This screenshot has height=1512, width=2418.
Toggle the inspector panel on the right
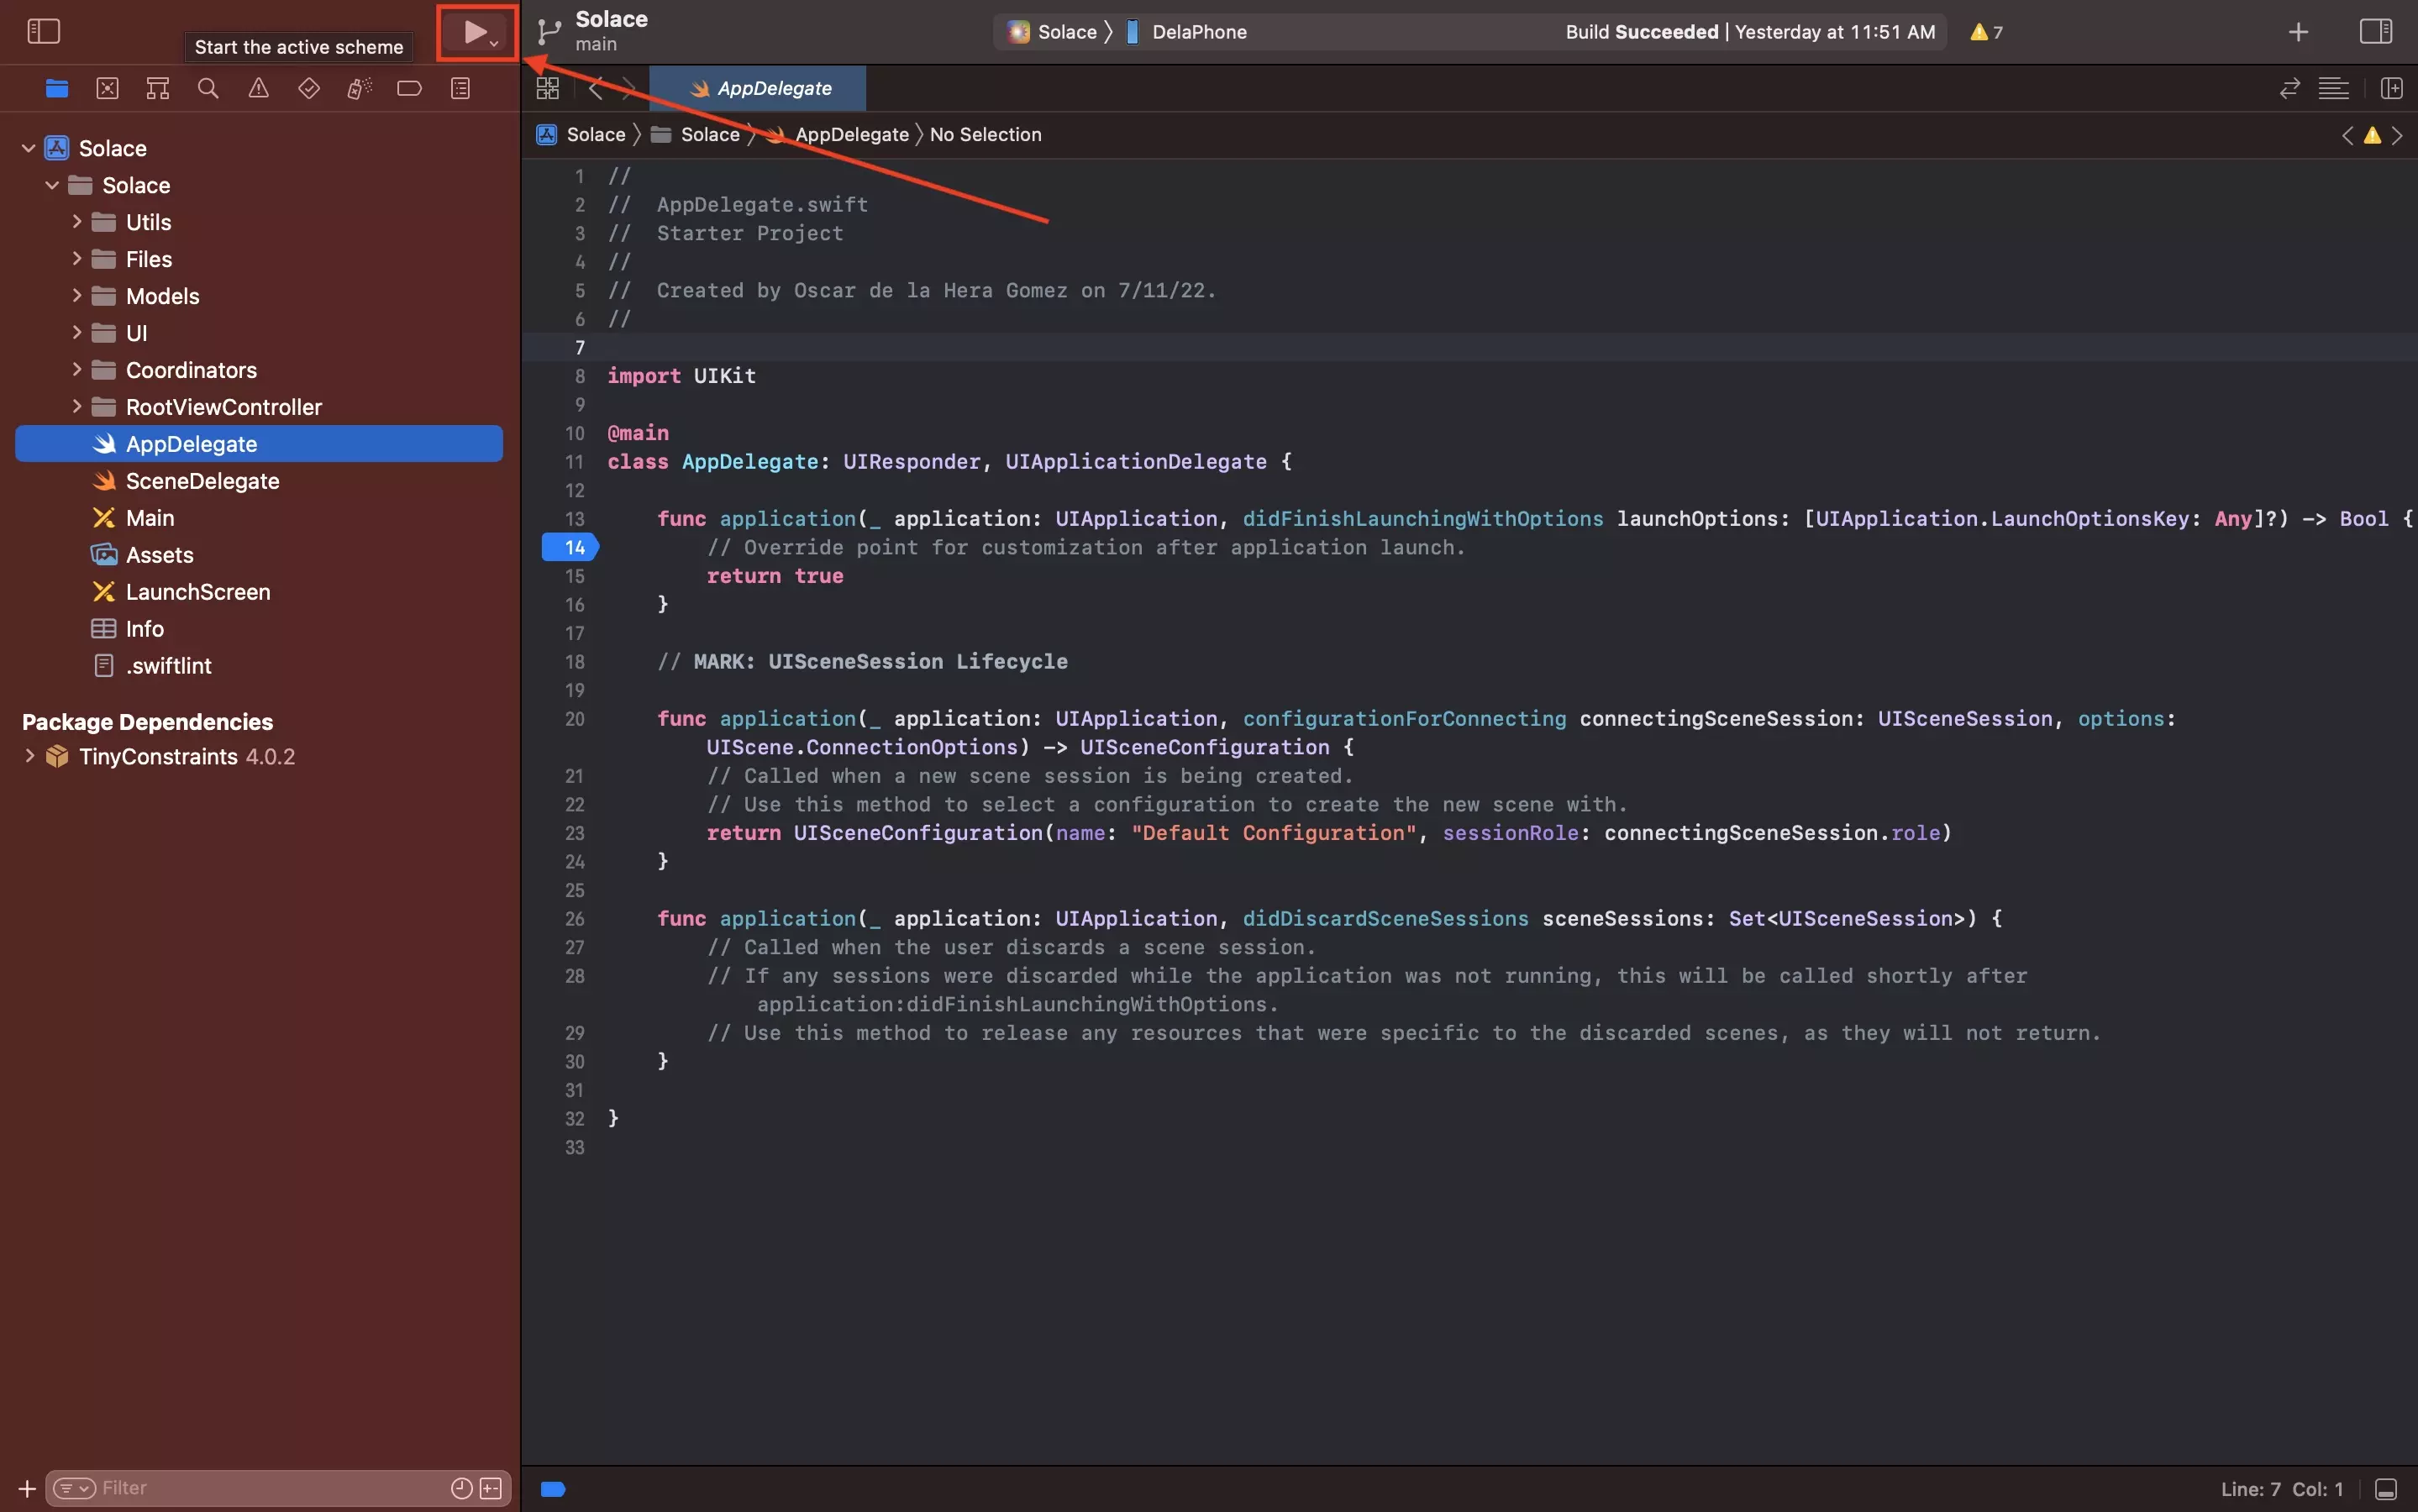pyautogui.click(x=2375, y=31)
